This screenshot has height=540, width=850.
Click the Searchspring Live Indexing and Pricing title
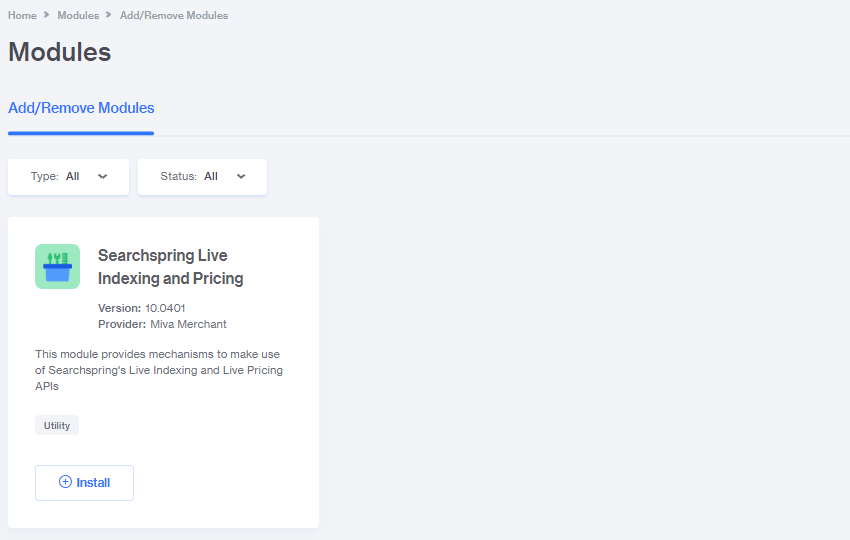coord(170,267)
